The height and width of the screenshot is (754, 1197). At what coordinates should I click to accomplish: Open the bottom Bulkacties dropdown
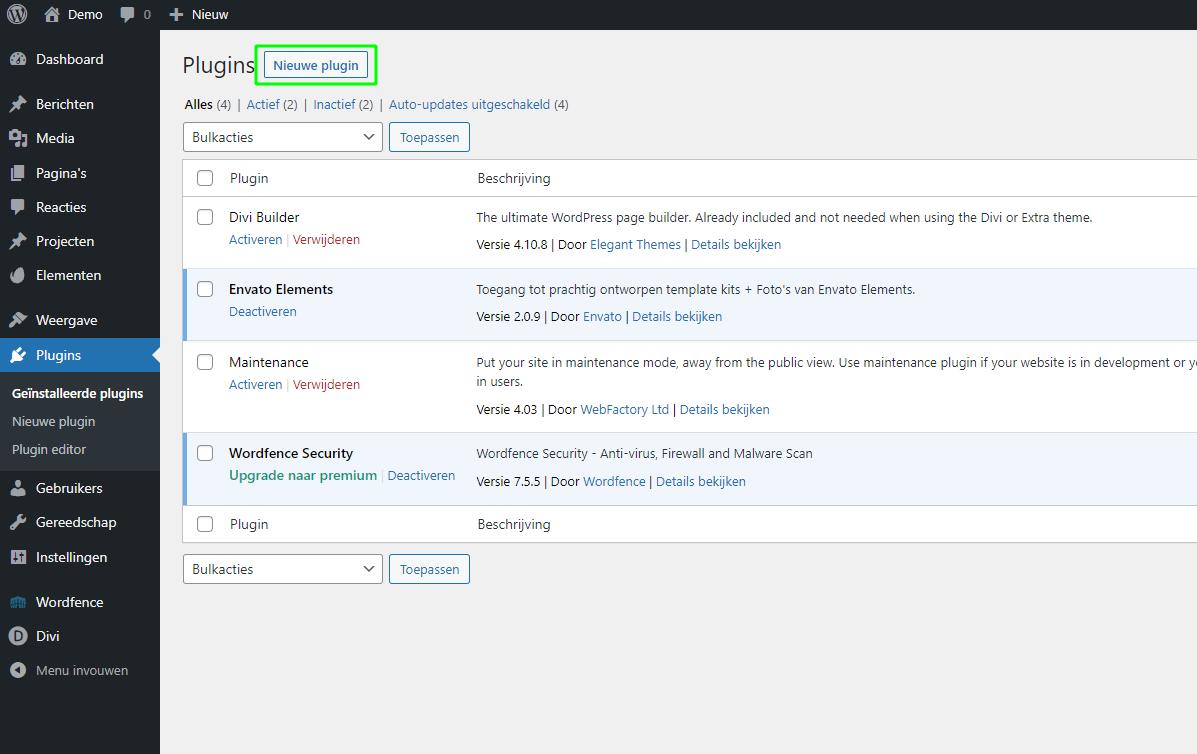282,569
